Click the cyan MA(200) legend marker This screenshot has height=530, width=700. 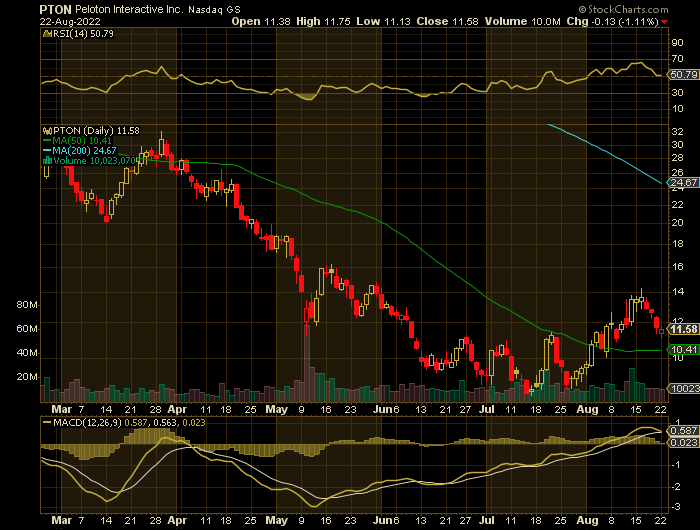[x=44, y=150]
